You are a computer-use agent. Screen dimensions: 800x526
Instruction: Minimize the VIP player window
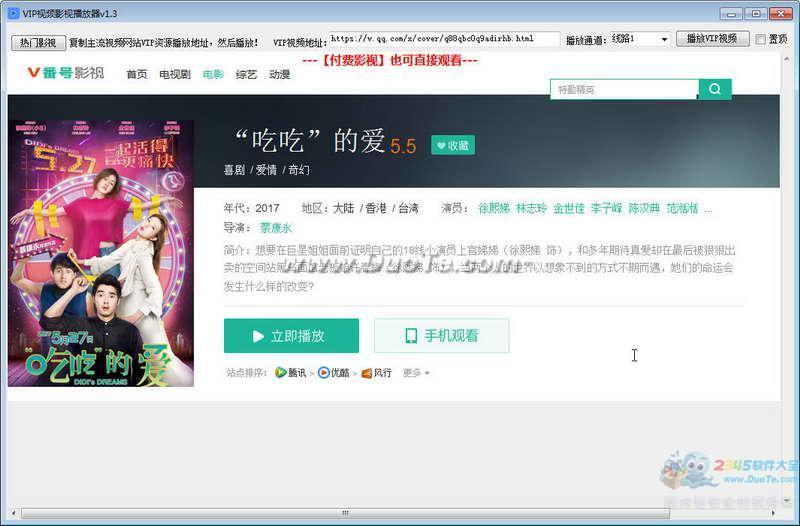(x=732, y=14)
